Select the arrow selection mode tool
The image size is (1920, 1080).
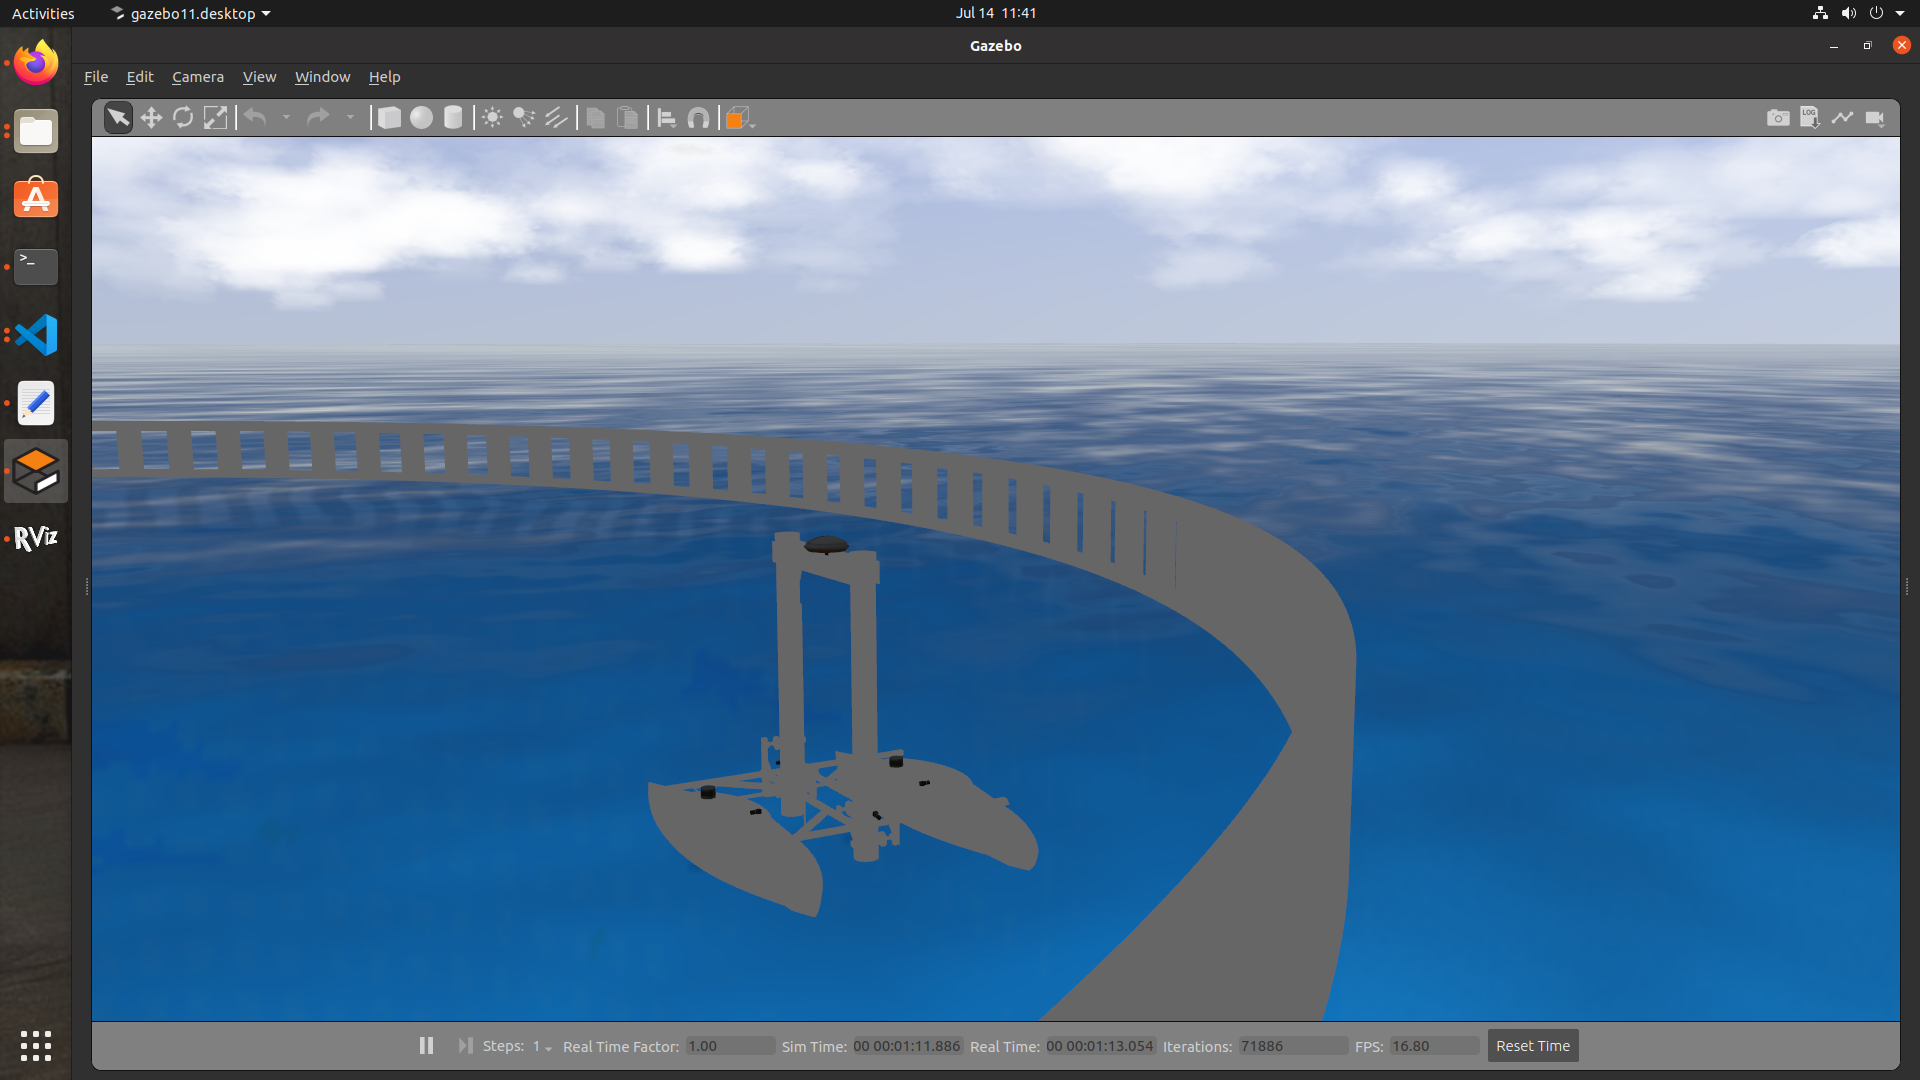point(118,118)
